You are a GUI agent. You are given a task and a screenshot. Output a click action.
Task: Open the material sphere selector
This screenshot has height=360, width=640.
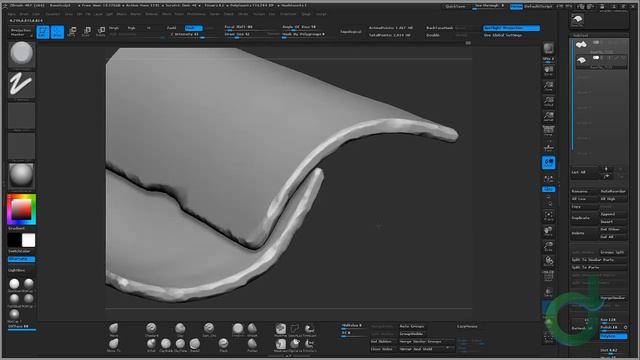[x=22, y=176]
